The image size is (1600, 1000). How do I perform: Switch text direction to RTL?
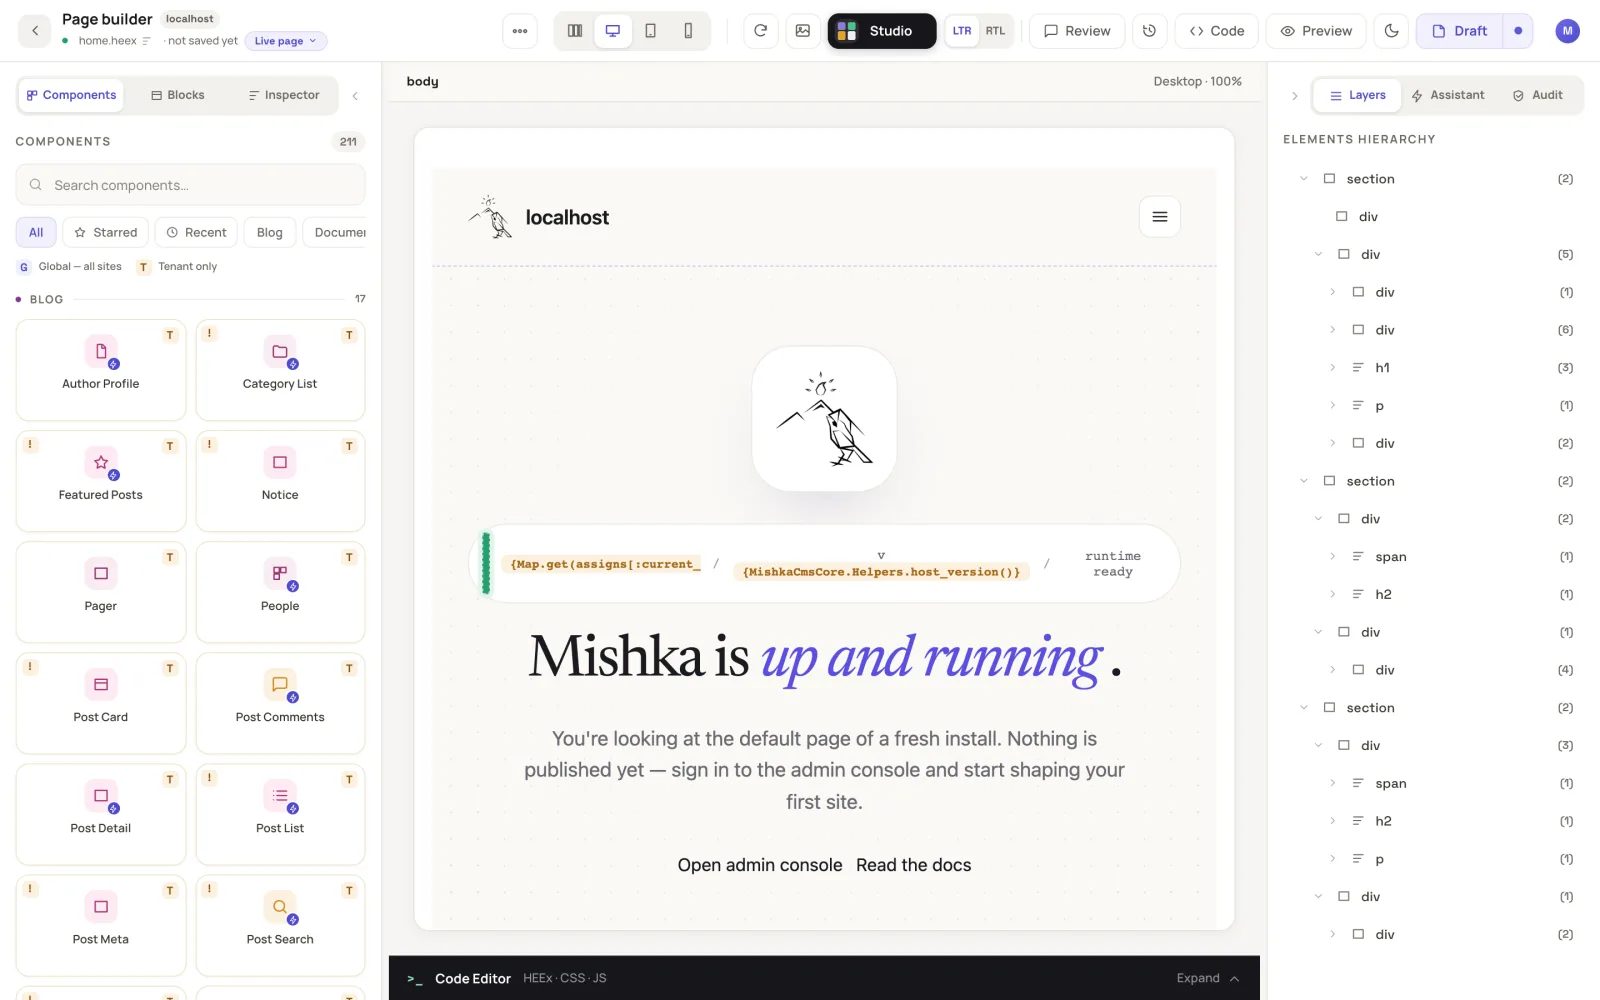(x=995, y=31)
